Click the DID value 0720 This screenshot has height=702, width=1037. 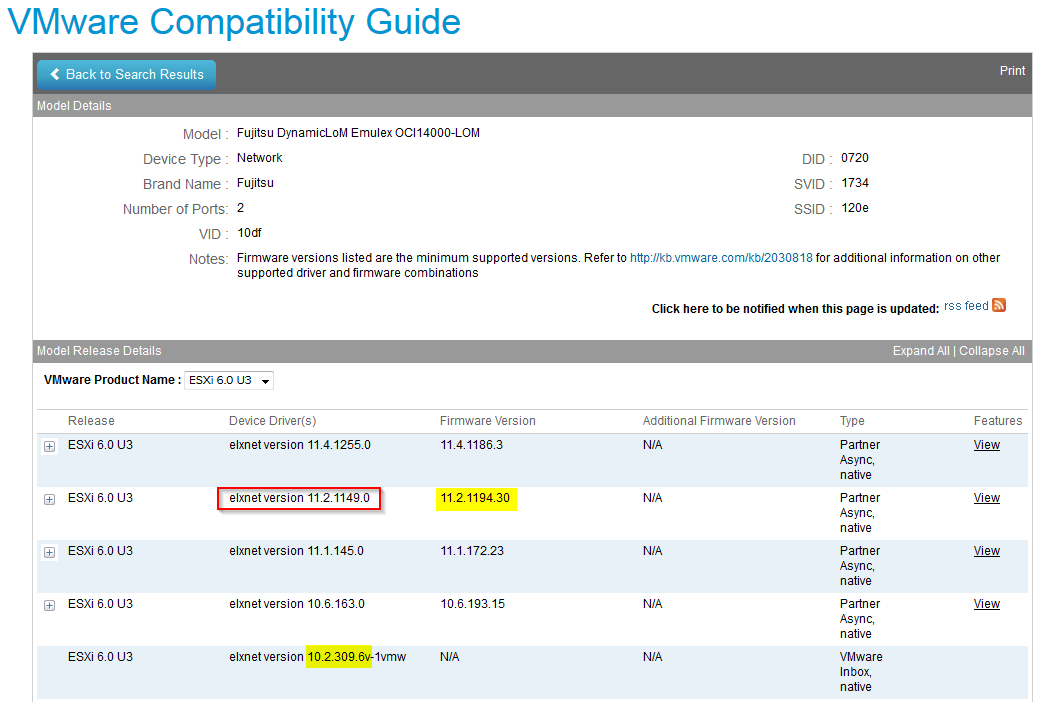tap(854, 158)
